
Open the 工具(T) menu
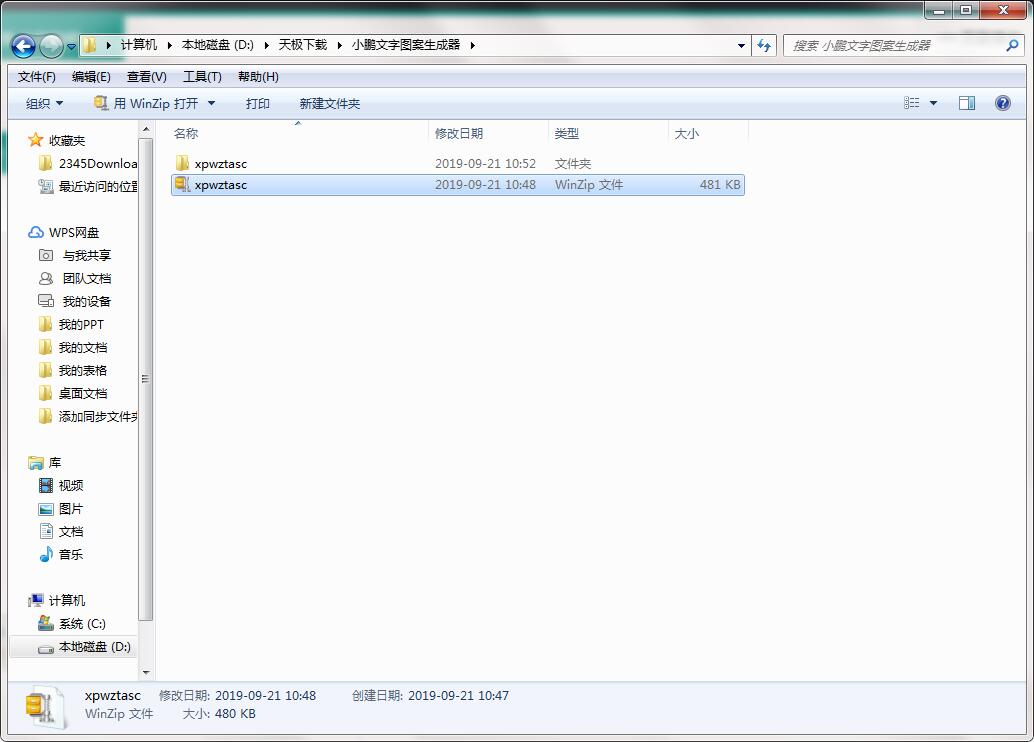(x=201, y=76)
